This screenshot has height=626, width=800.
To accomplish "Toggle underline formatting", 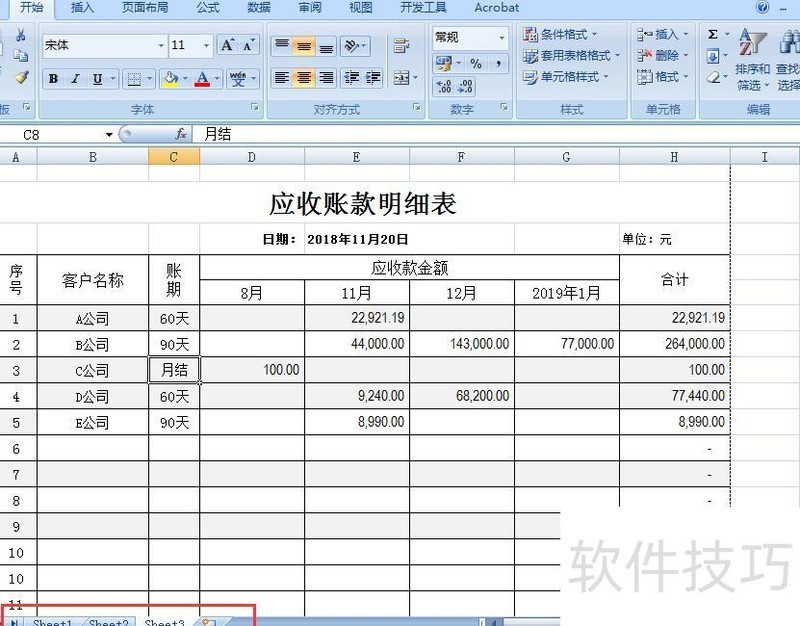I will [97, 78].
